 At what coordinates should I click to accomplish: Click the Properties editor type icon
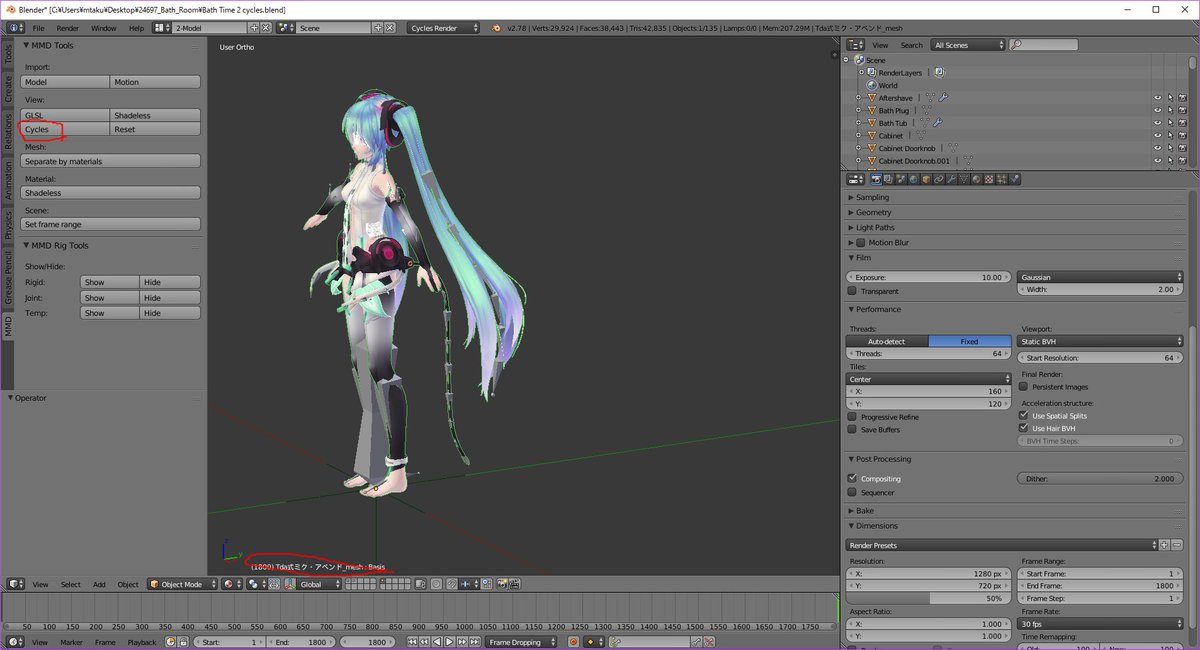tap(856, 179)
